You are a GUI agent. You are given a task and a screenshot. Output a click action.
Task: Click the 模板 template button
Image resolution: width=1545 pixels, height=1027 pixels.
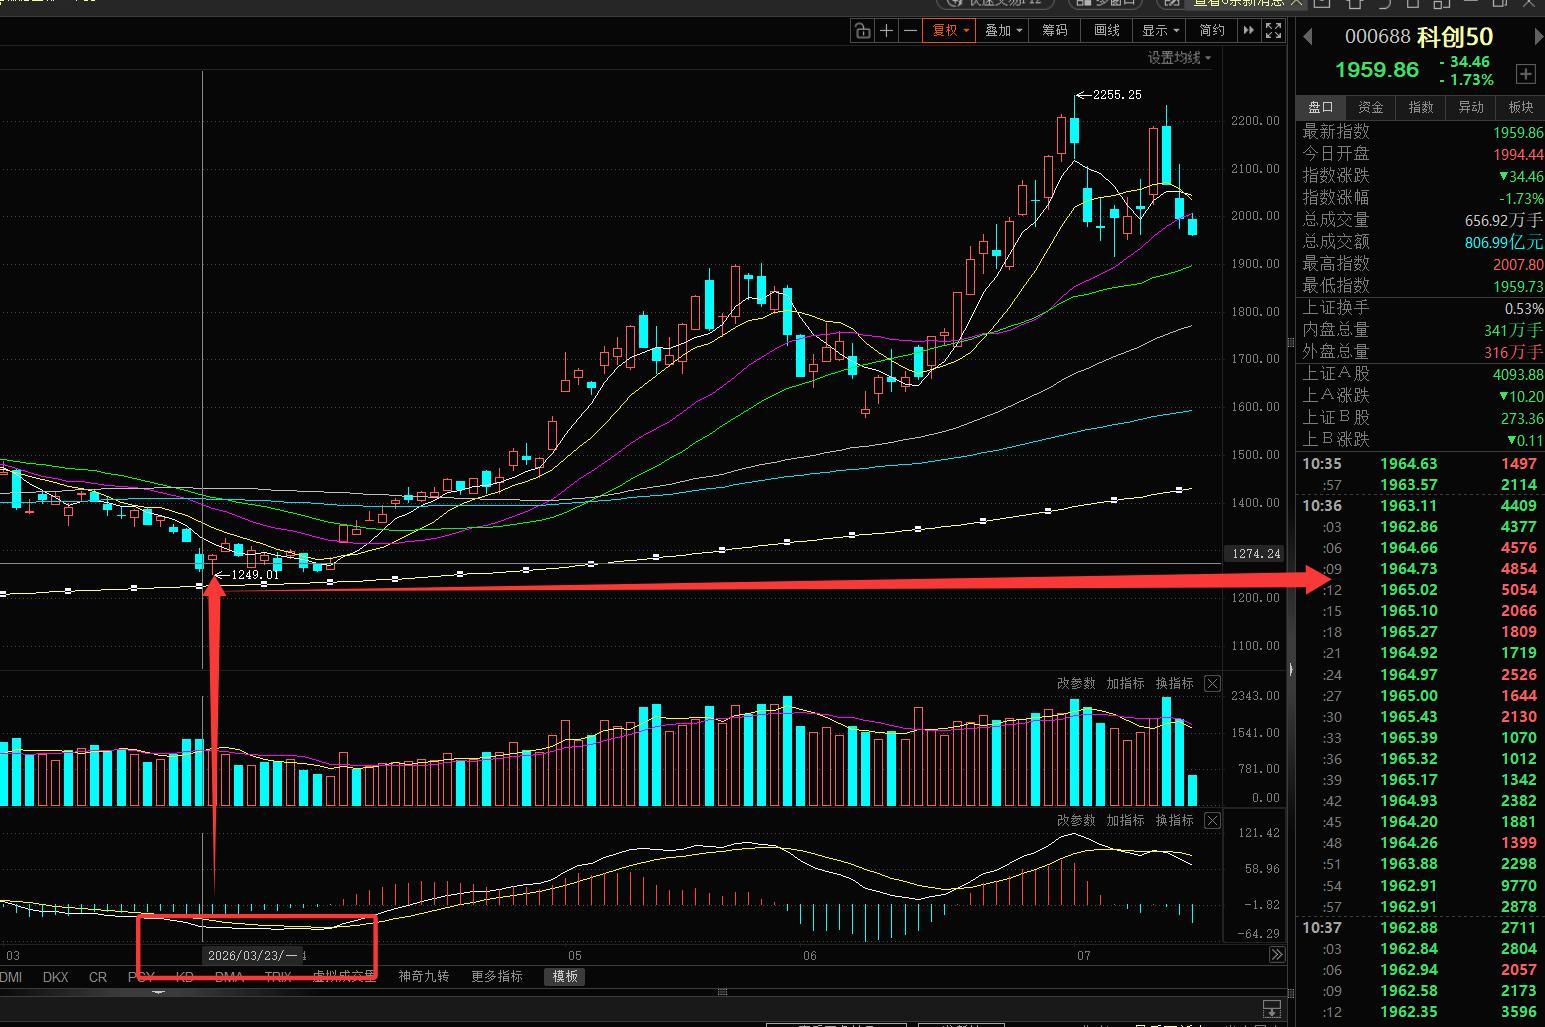565,977
